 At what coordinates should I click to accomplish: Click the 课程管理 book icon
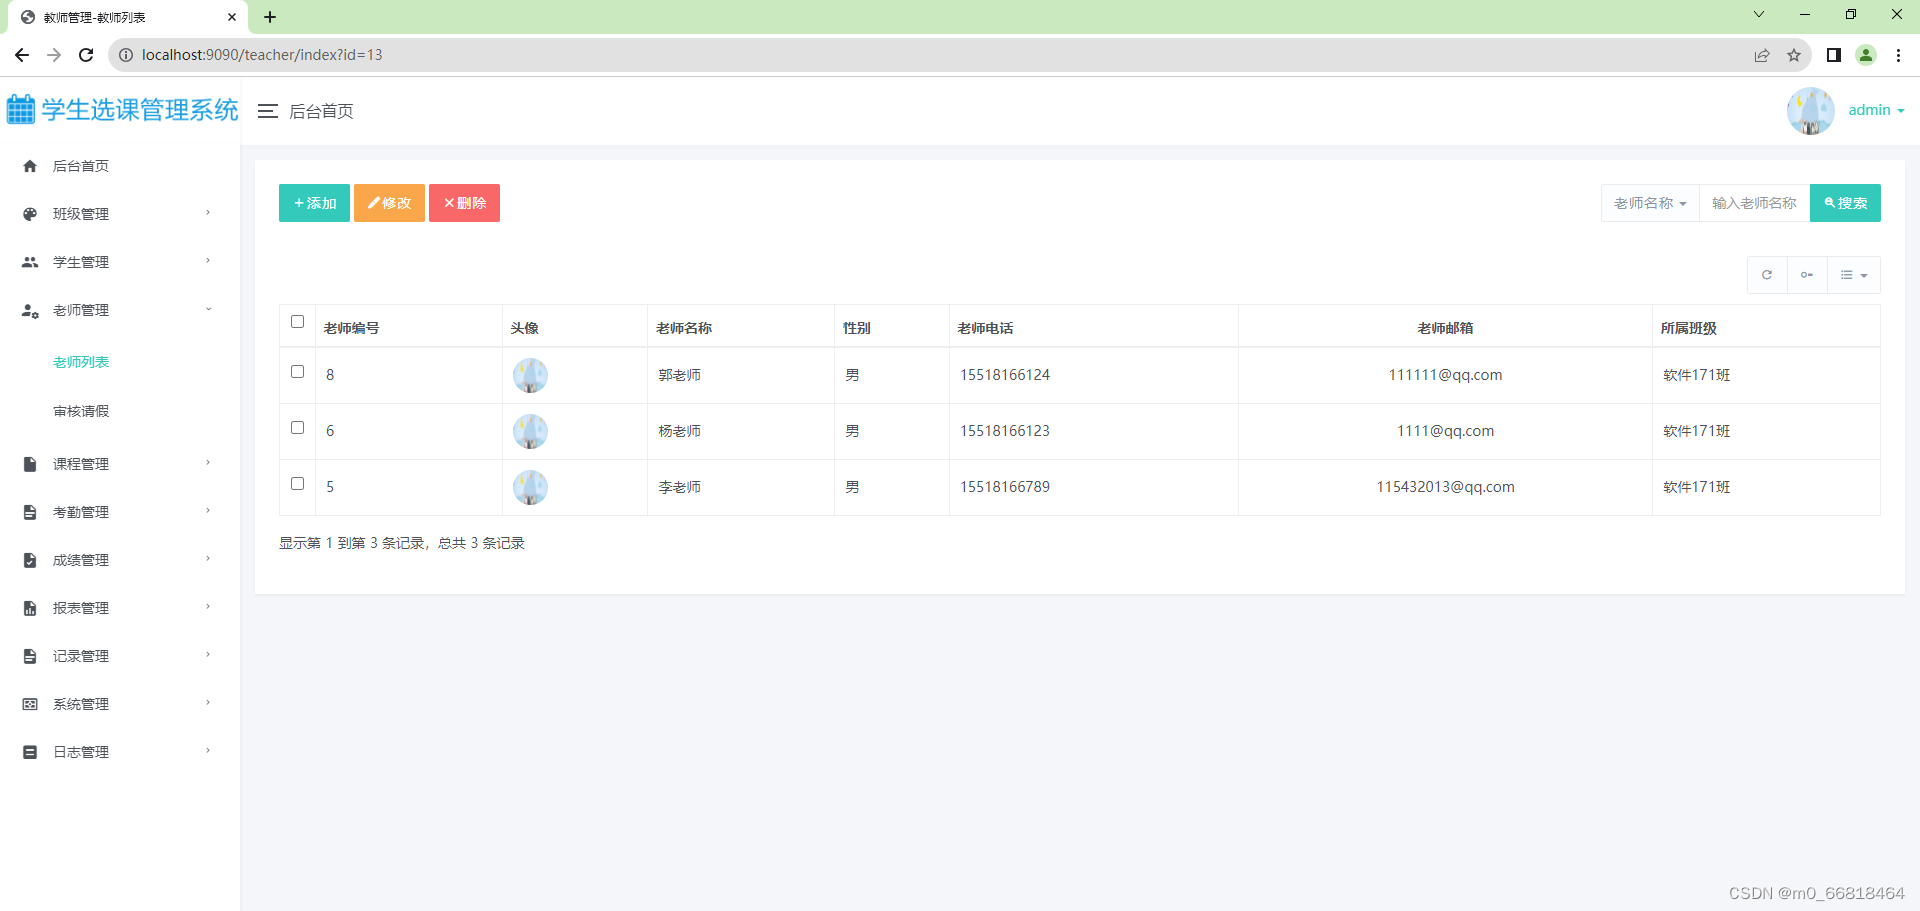[x=30, y=463]
